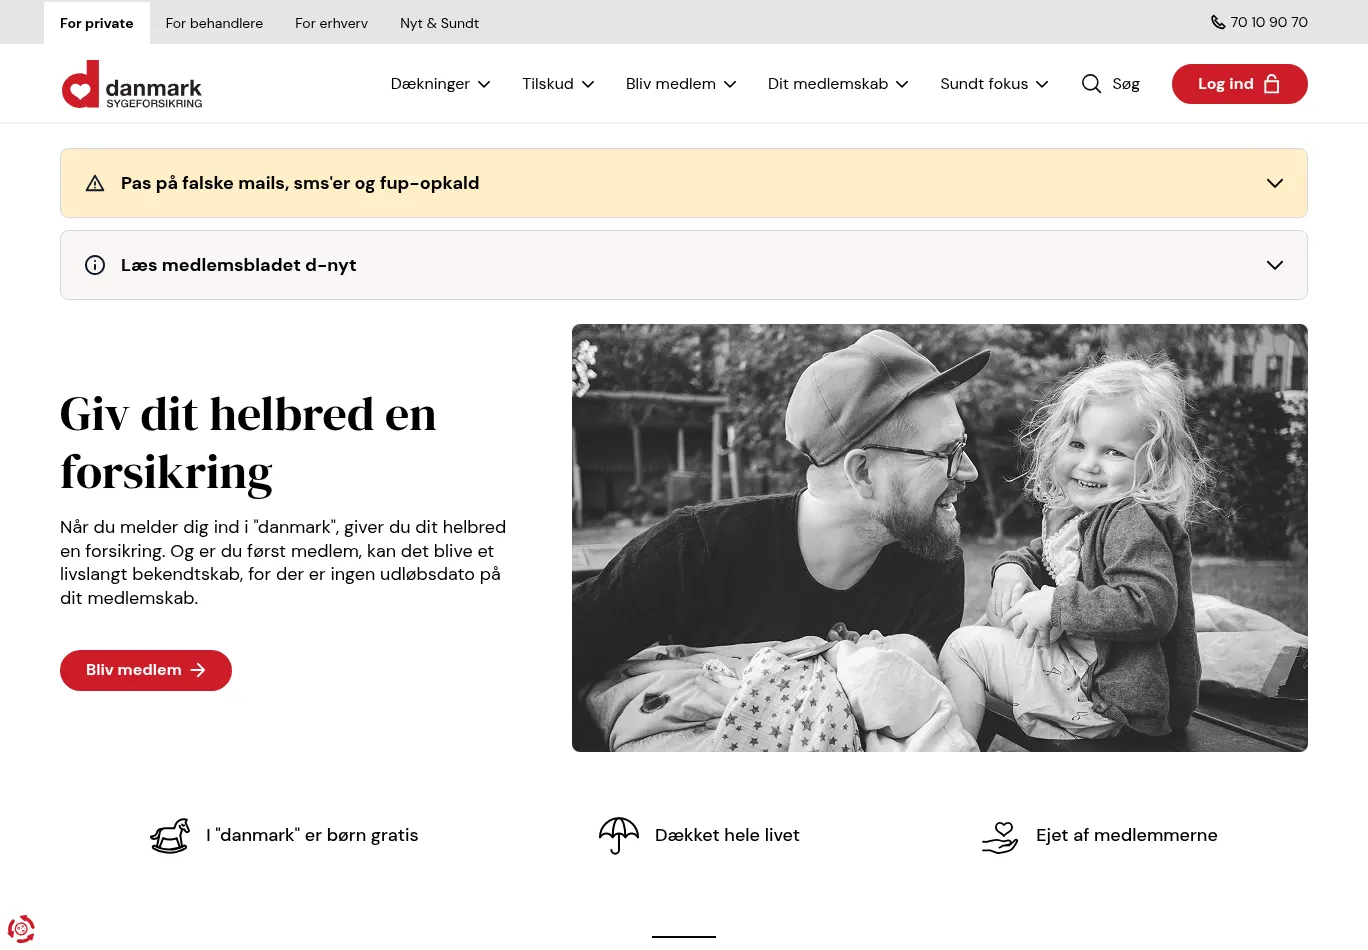Click the phone icon beside 70 10 90 70
Screen dimensions: 1368x950
coord(1217,22)
